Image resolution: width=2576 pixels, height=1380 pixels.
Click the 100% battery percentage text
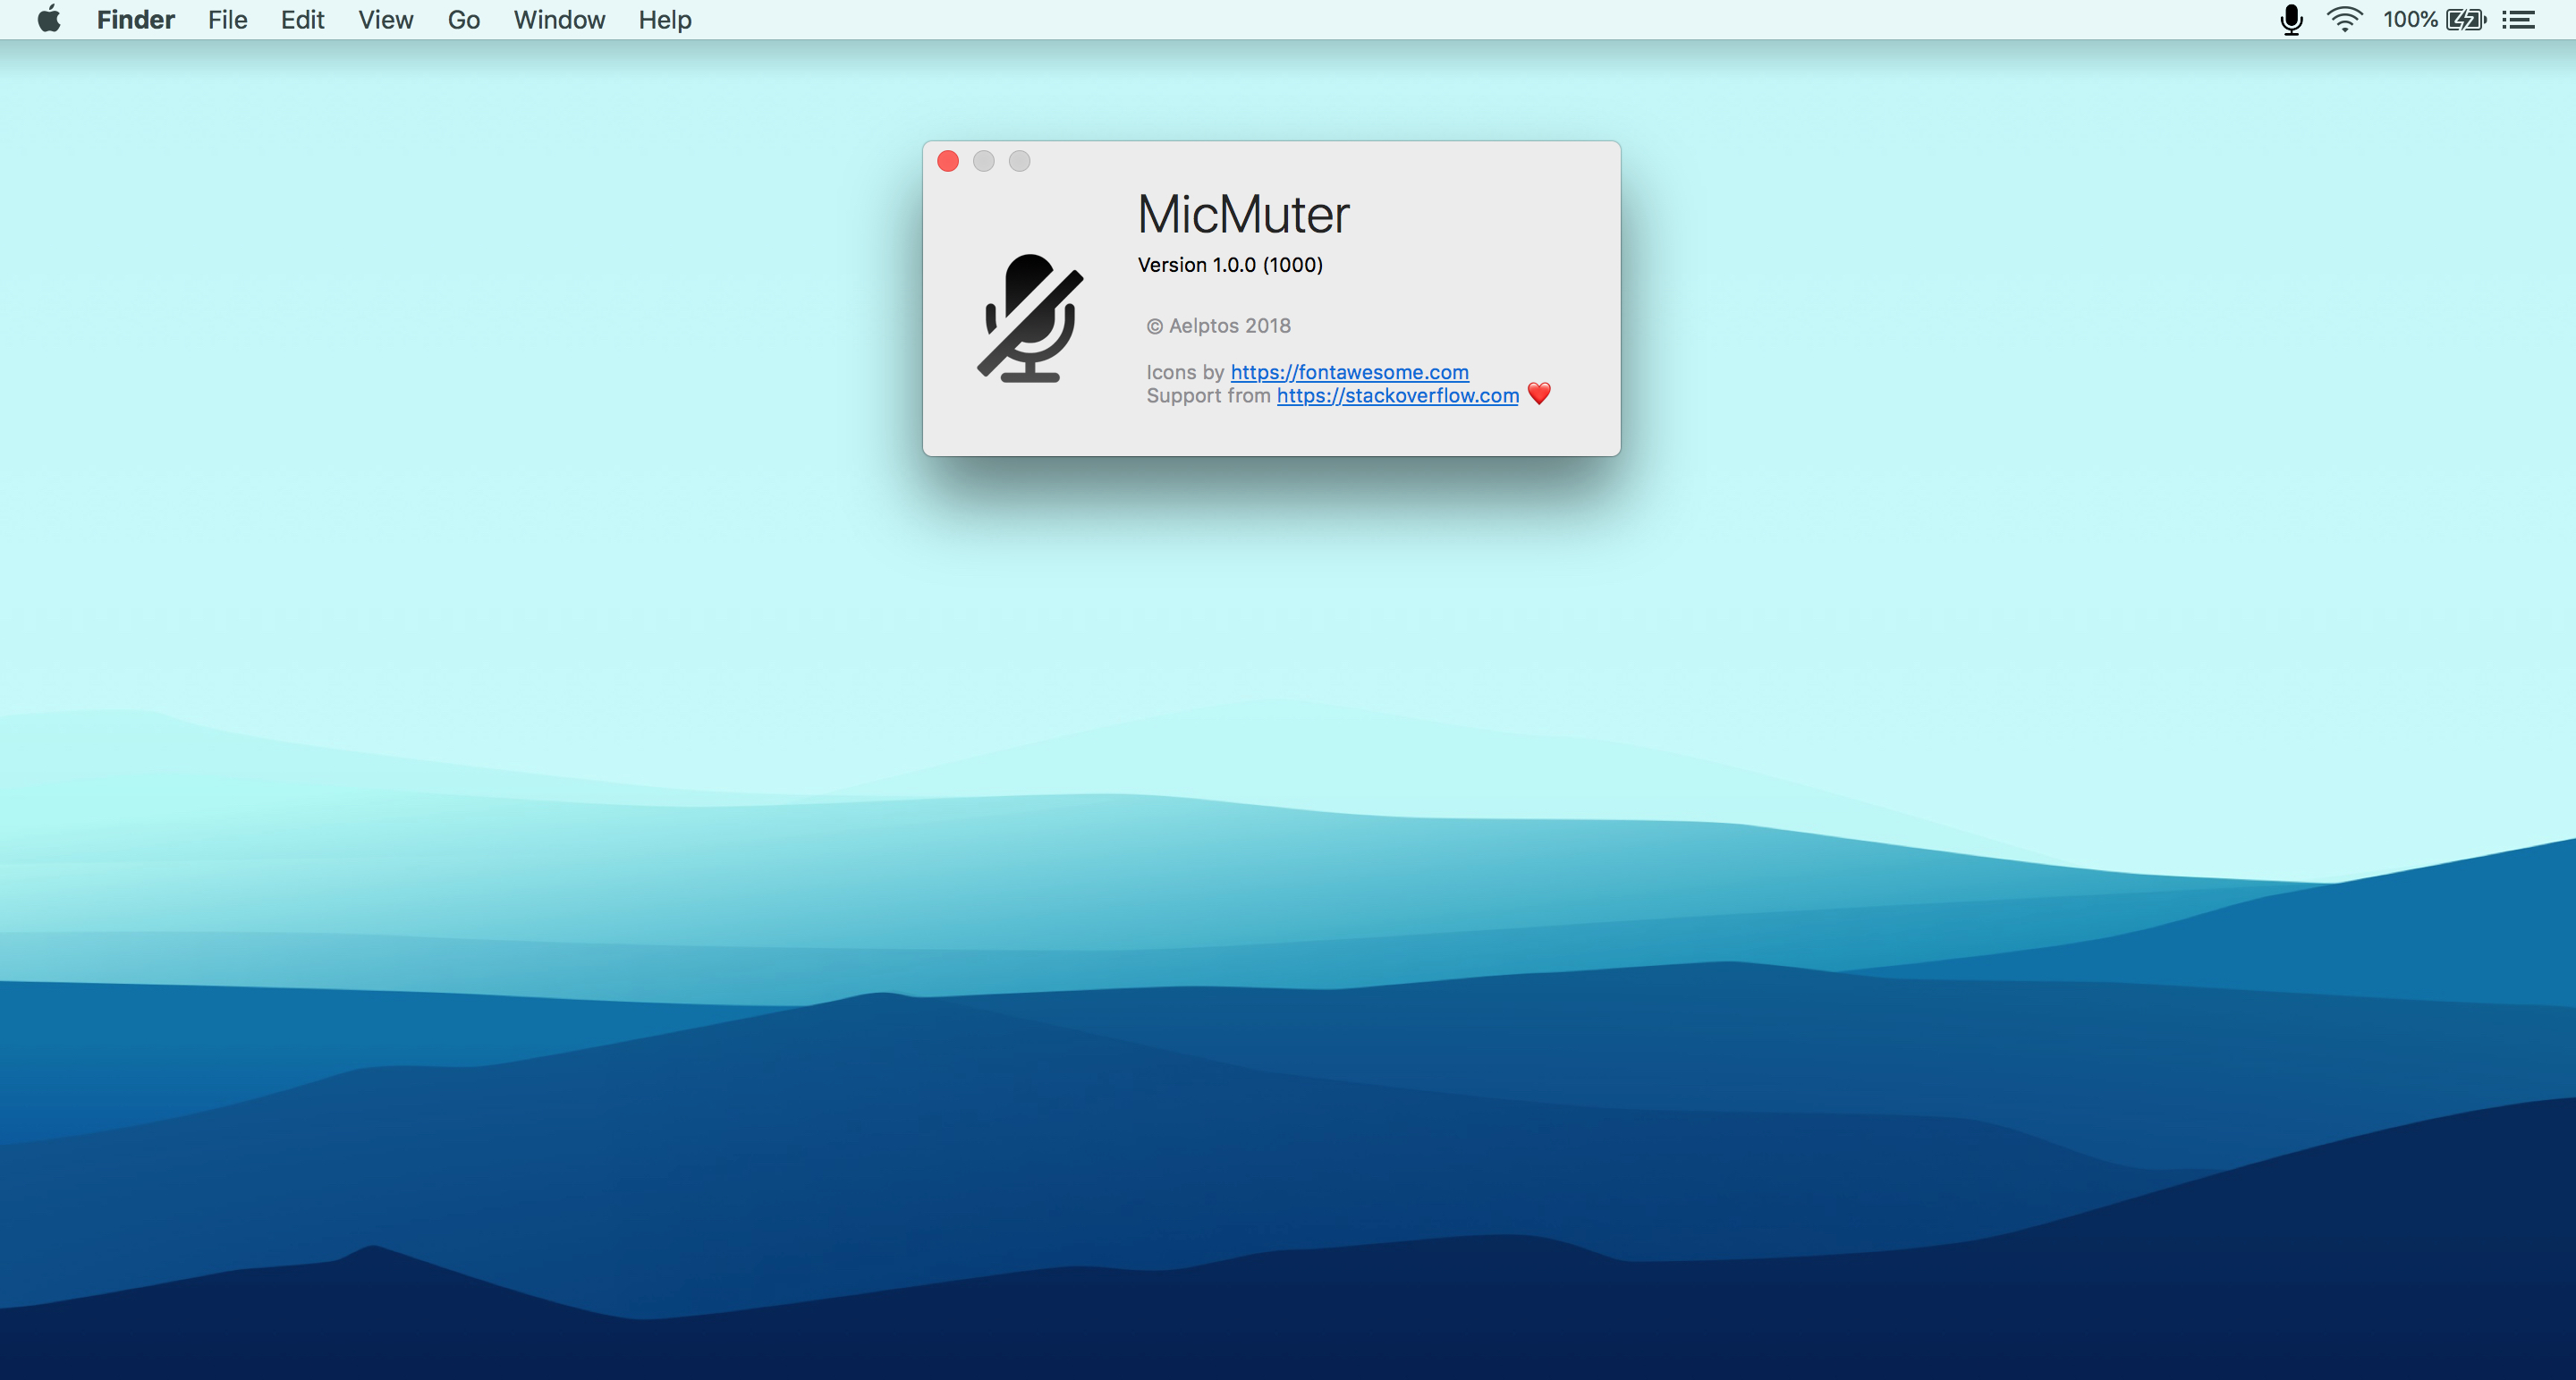pyautogui.click(x=2410, y=20)
